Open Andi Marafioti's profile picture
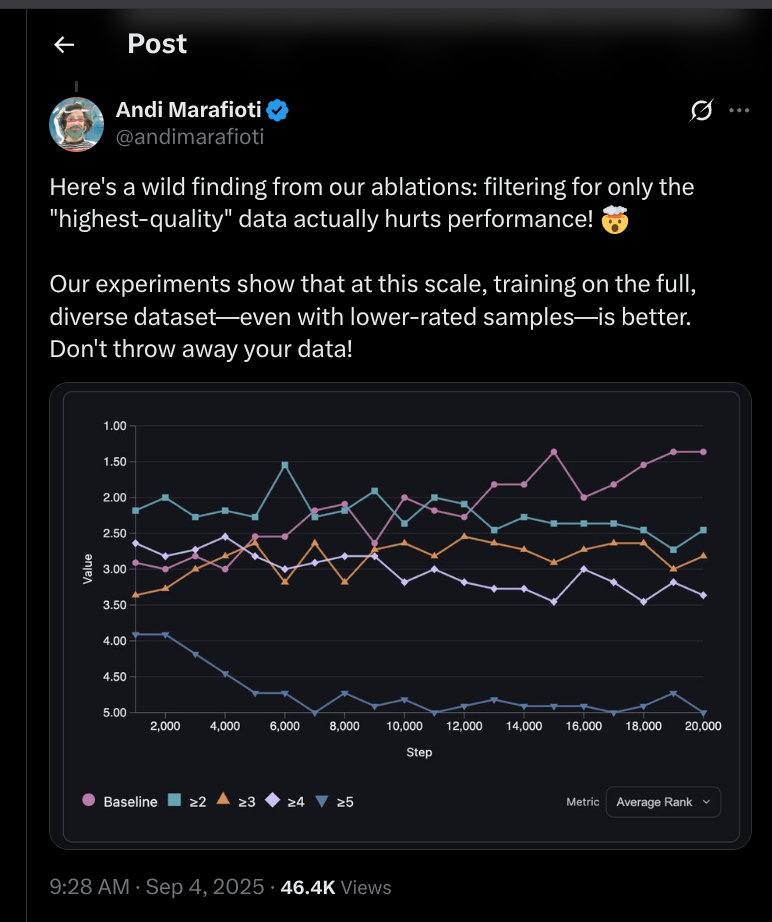The width and height of the screenshot is (772, 922). click(x=76, y=125)
